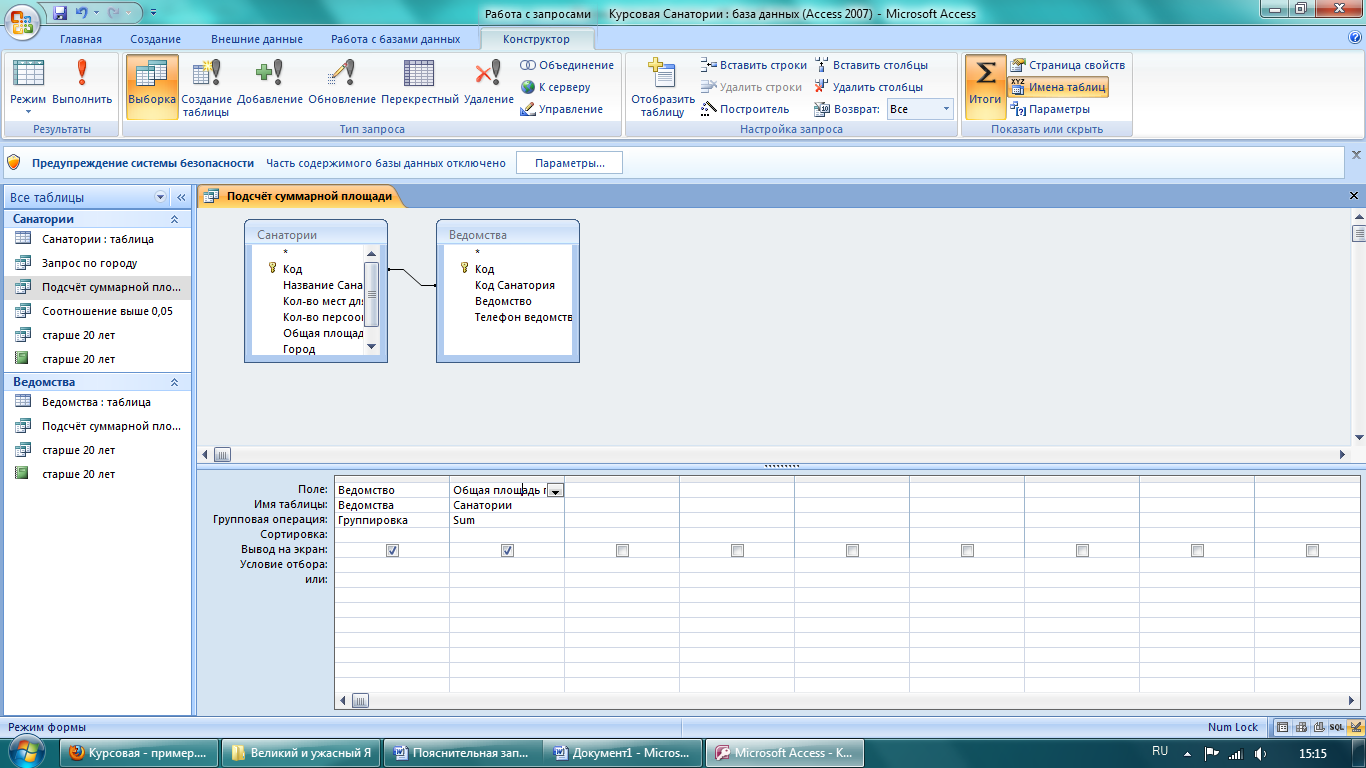Select Подсчёт суммарной площади document tab
1366x768 pixels.
tap(300, 196)
